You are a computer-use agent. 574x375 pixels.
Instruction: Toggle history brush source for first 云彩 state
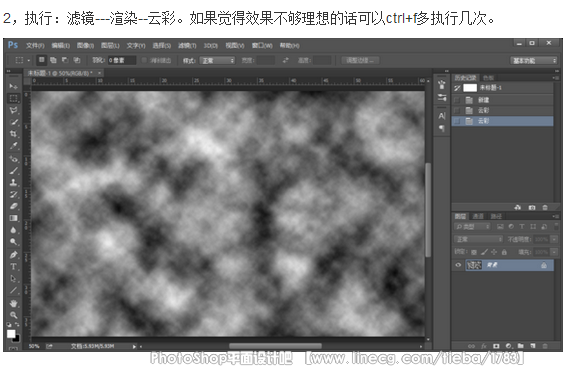(x=457, y=110)
